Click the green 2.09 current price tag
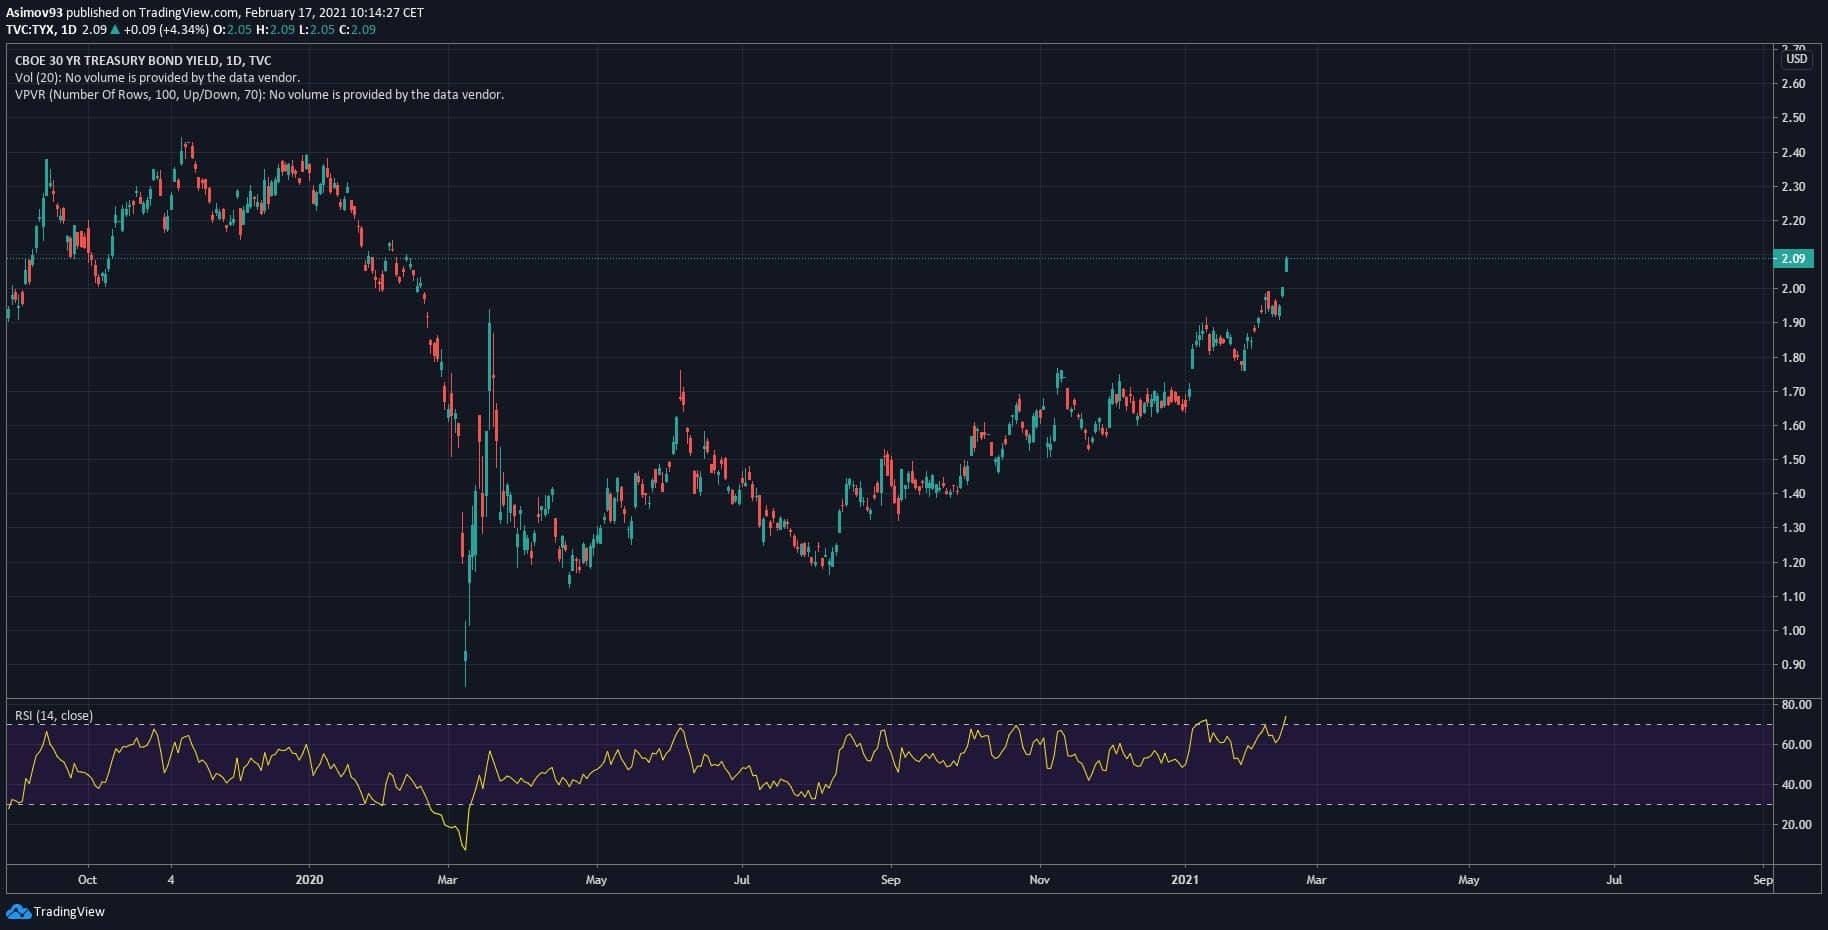The image size is (1828, 930). tap(1793, 258)
